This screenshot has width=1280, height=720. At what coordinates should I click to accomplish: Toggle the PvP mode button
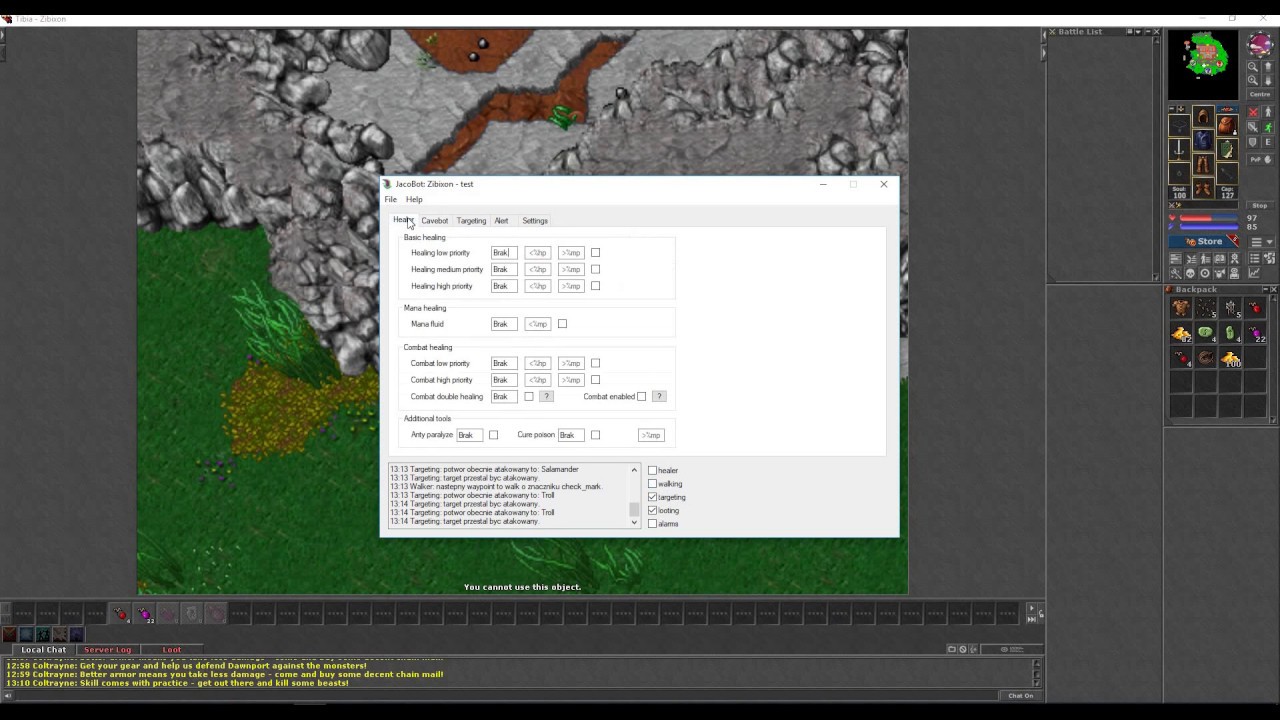pyautogui.click(x=1261, y=159)
